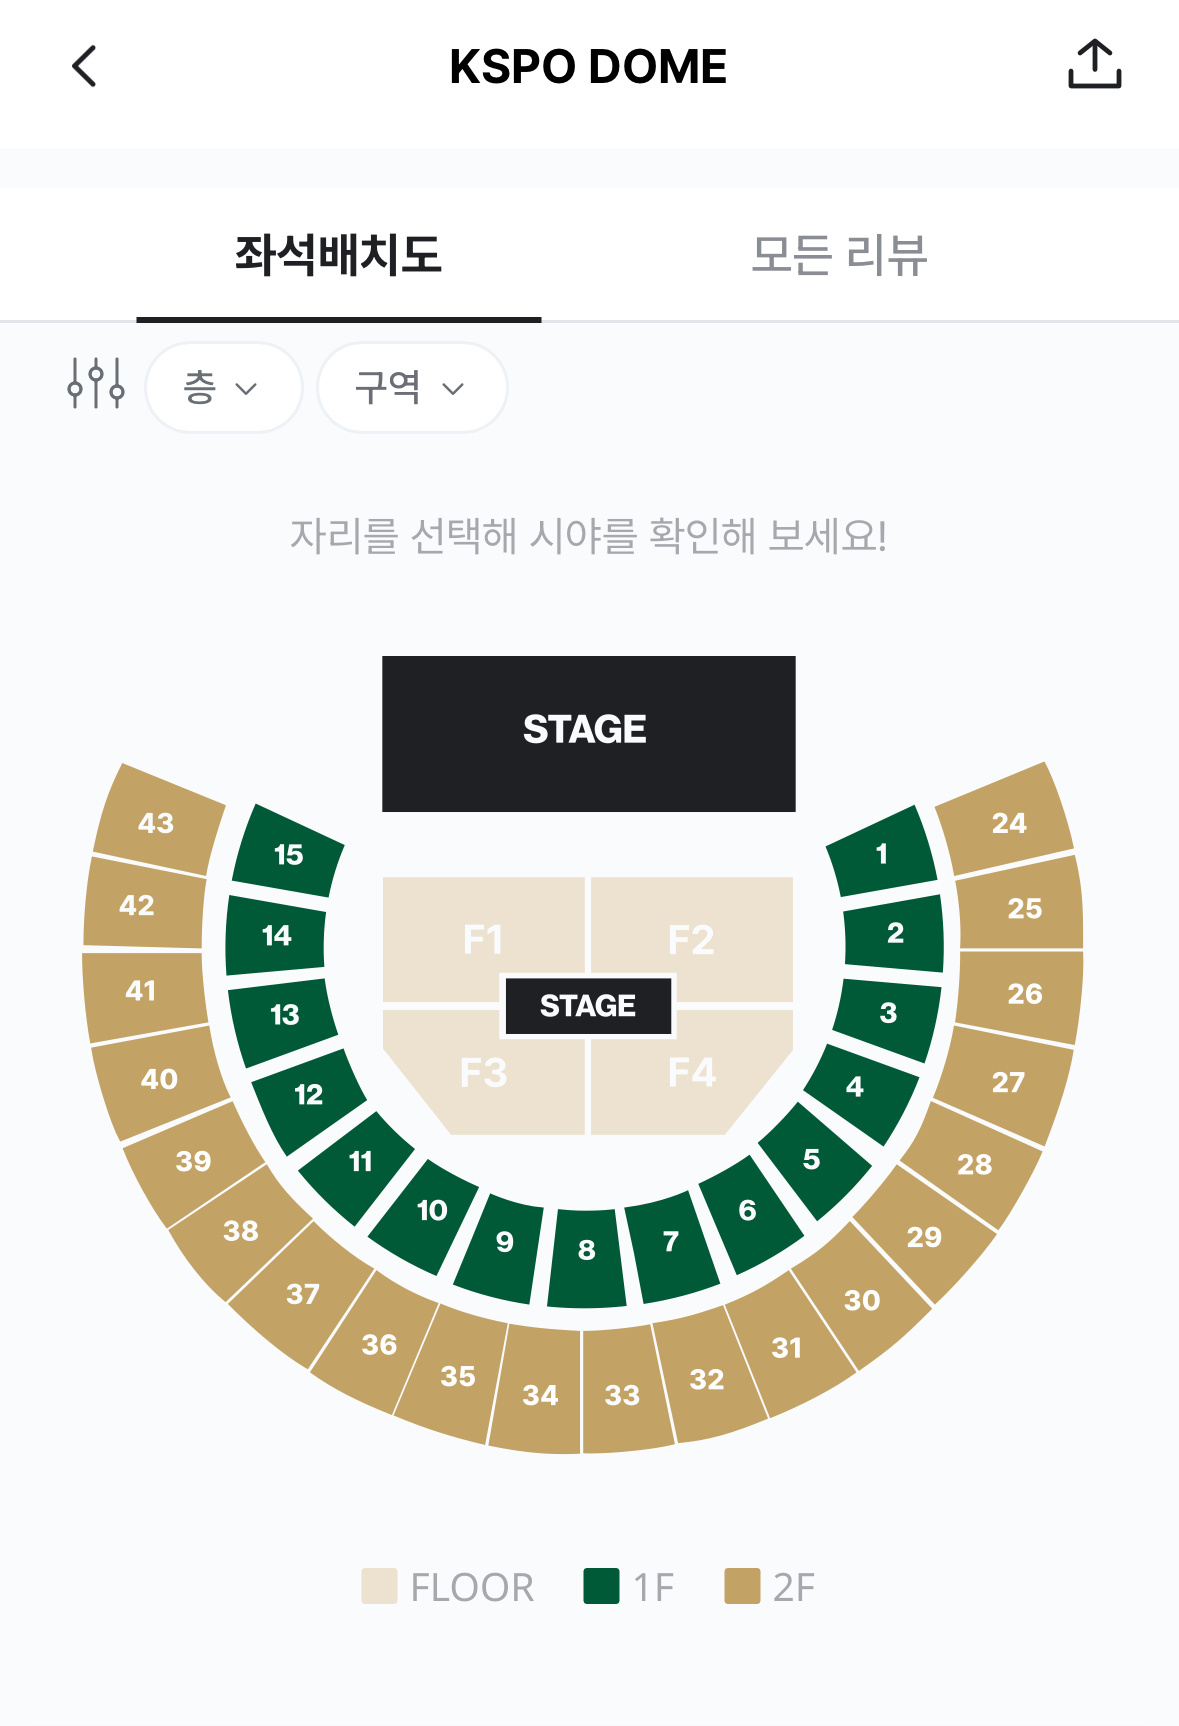This screenshot has width=1179, height=1726.
Task: Expand the 구역 section dropdown
Action: (412, 388)
